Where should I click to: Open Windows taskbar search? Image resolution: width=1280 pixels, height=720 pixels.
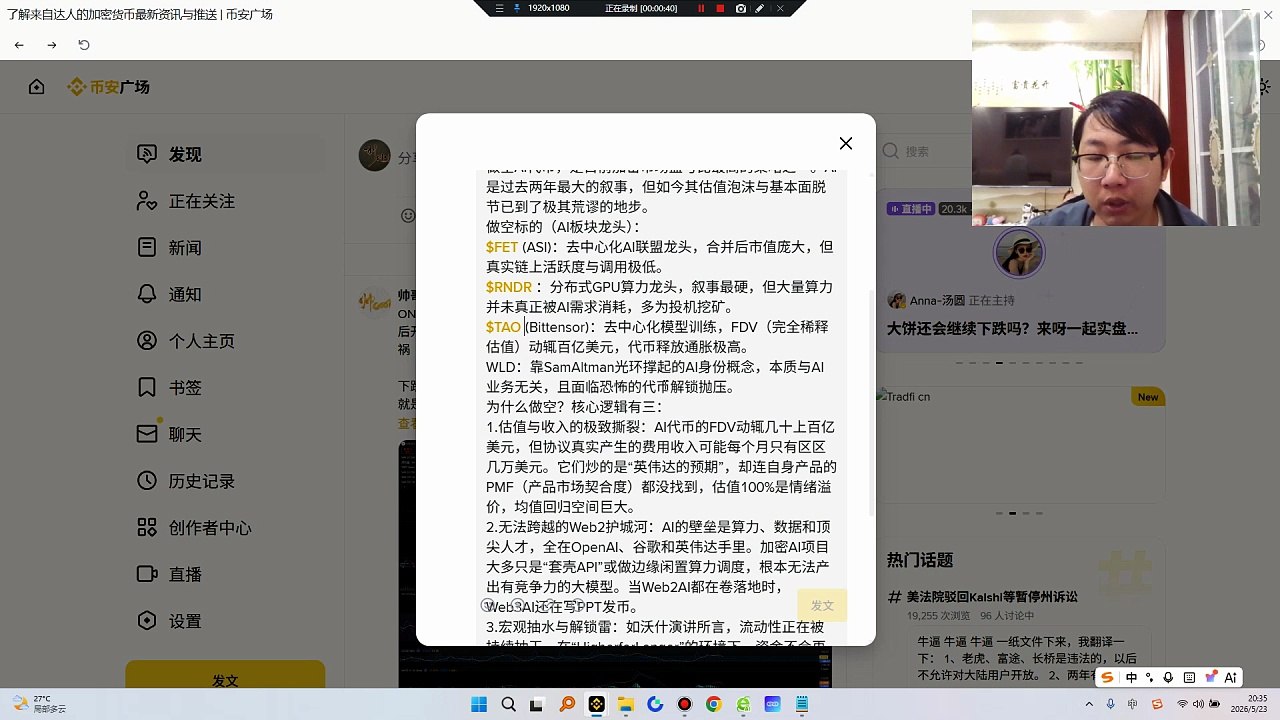point(508,705)
